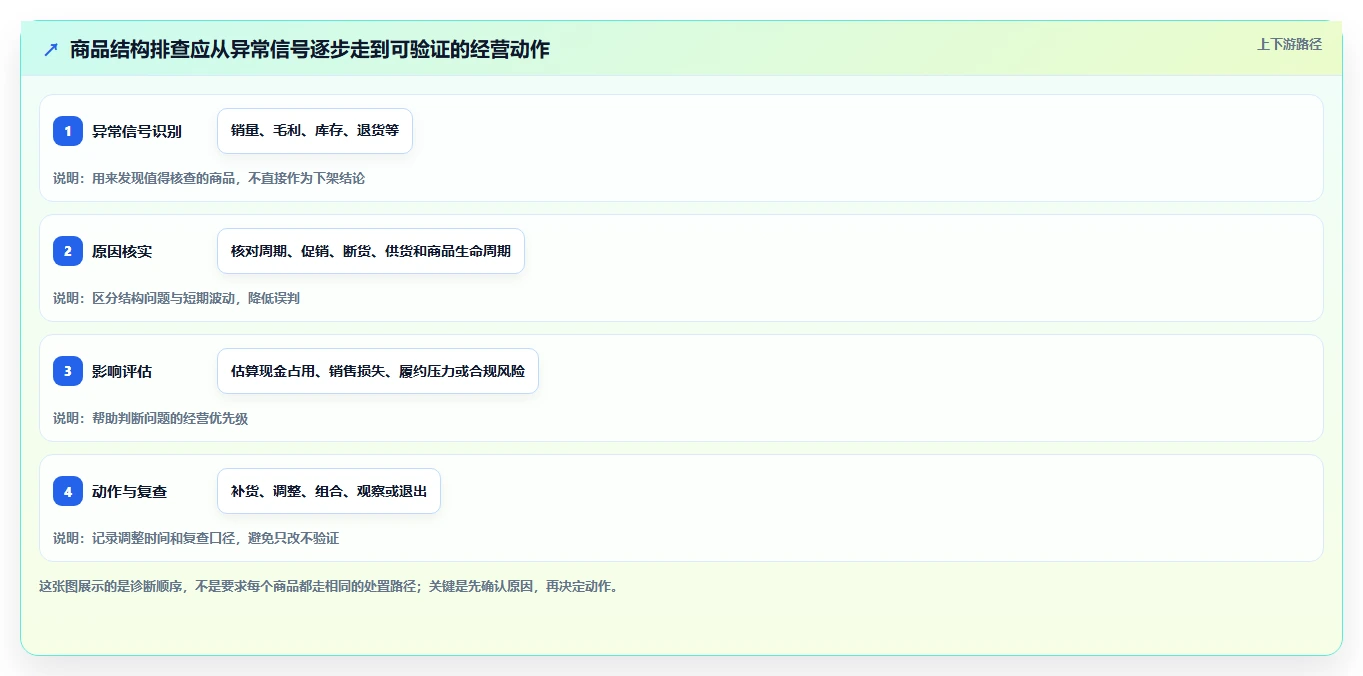Click the footer text 这张图展示的是诊断顺序
Viewport: 1363px width, 676px height.
pyautogui.click(x=328, y=586)
